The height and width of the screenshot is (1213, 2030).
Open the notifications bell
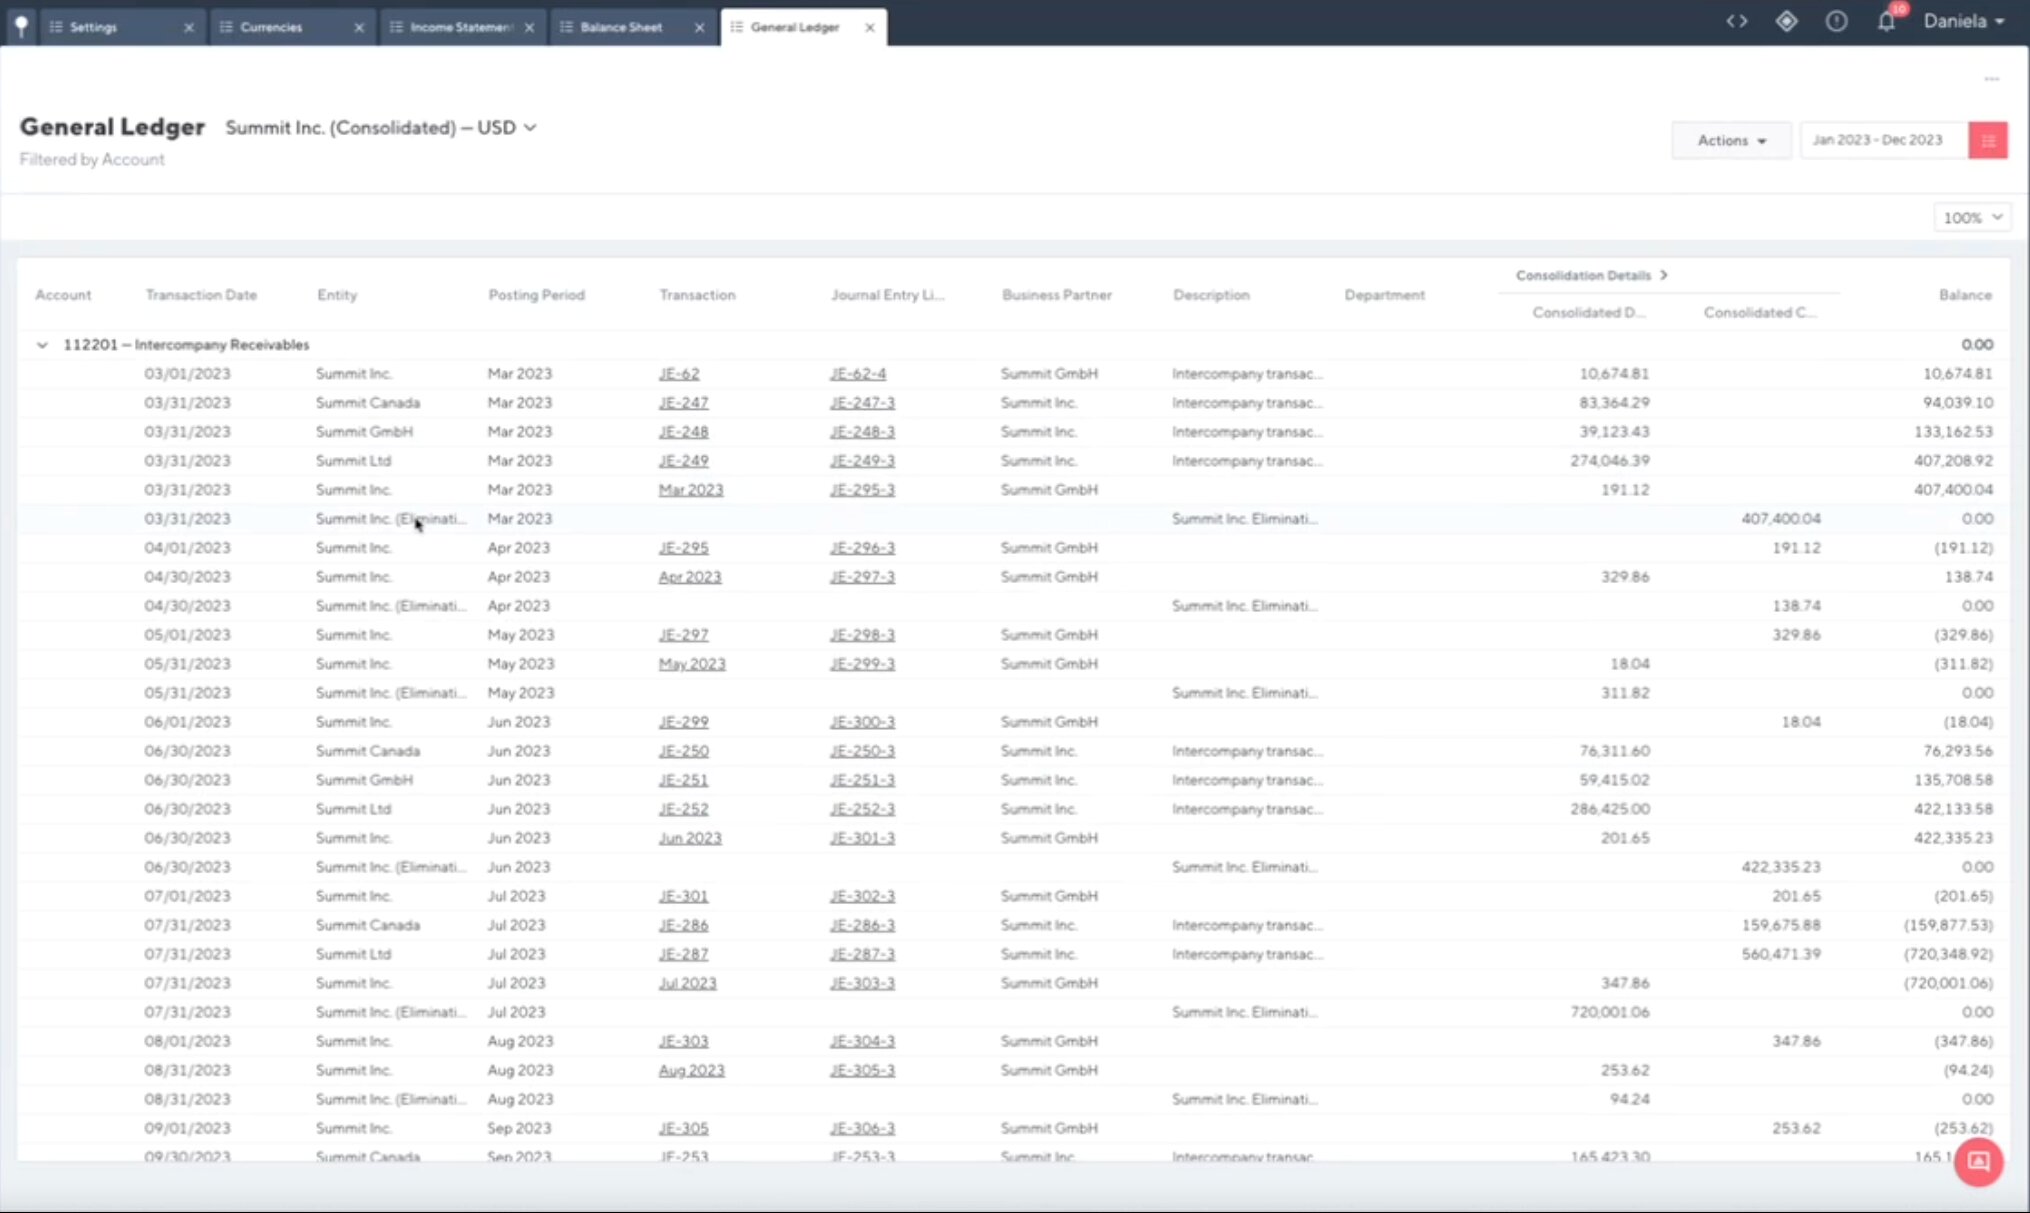pyautogui.click(x=1886, y=21)
